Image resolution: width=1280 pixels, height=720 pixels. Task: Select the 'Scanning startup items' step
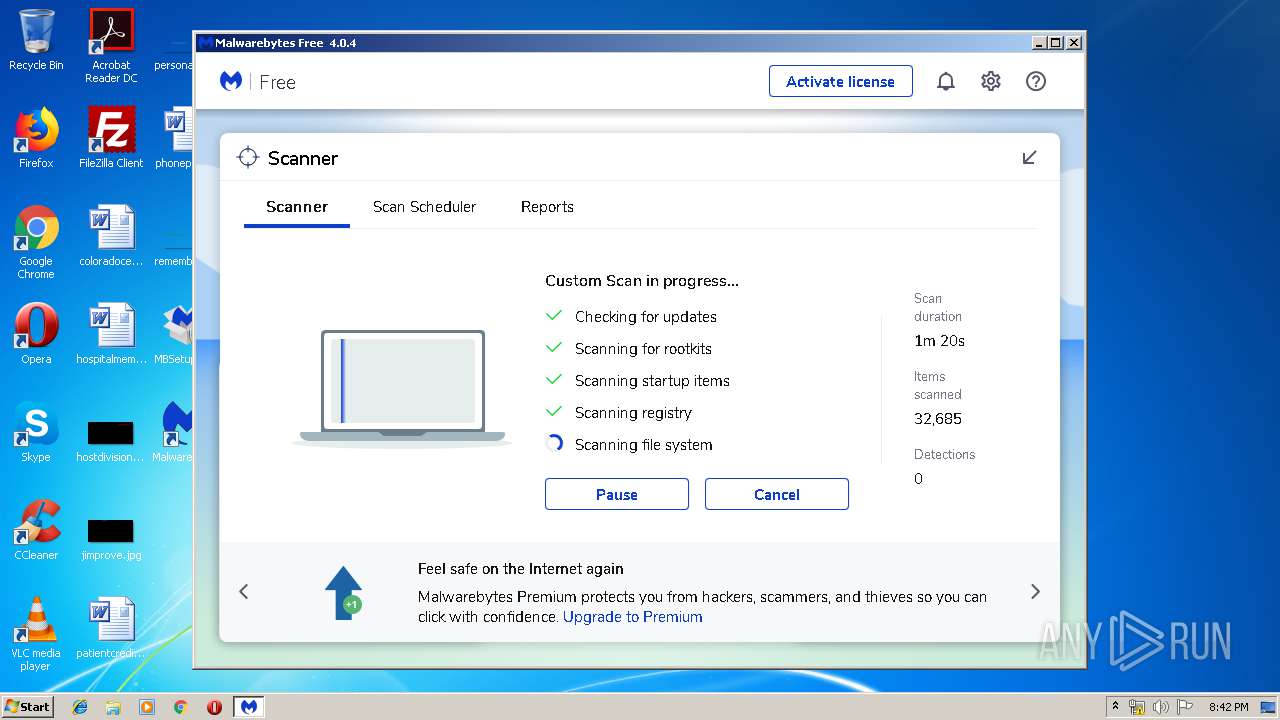click(652, 381)
